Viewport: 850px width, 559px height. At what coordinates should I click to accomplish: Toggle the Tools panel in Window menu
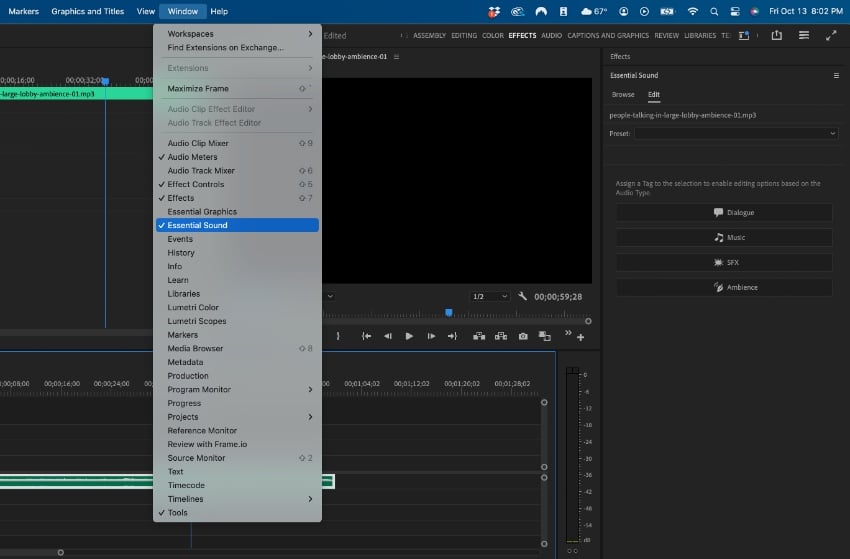coord(237,512)
